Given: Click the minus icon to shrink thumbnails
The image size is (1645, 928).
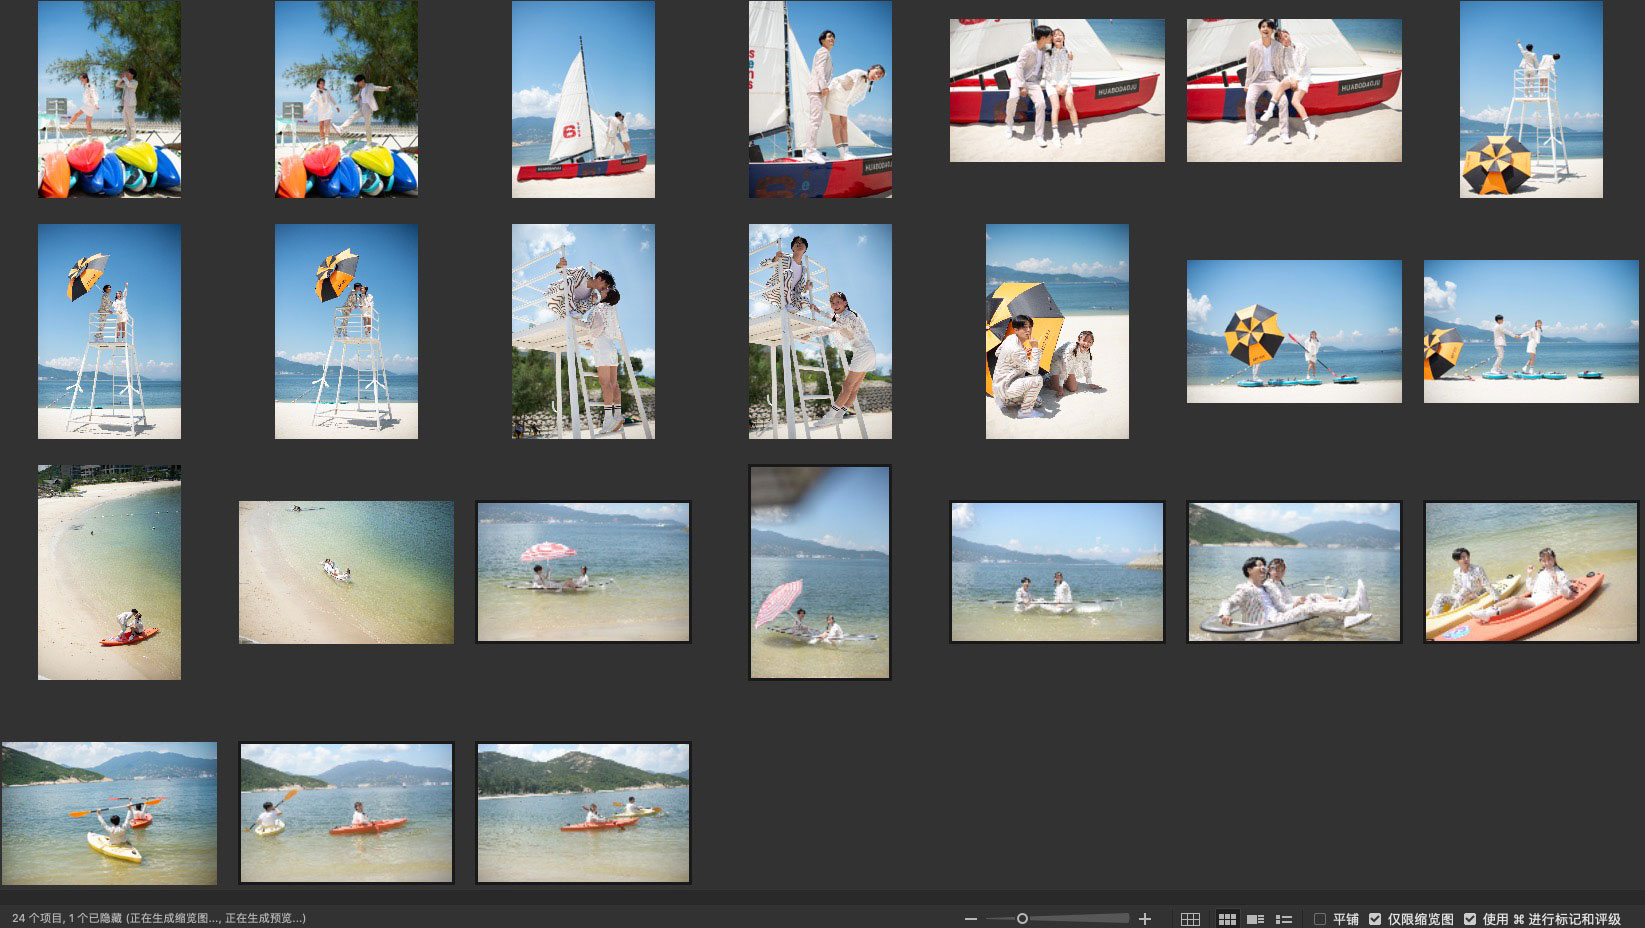Looking at the screenshot, I should click(970, 919).
